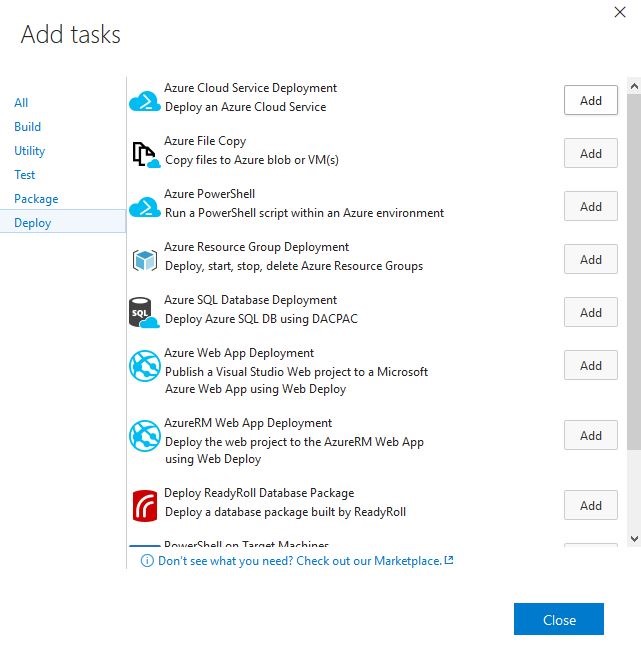The image size is (641, 657).
Task: Click the Azure Web App Deployment icon
Action: pos(145,366)
